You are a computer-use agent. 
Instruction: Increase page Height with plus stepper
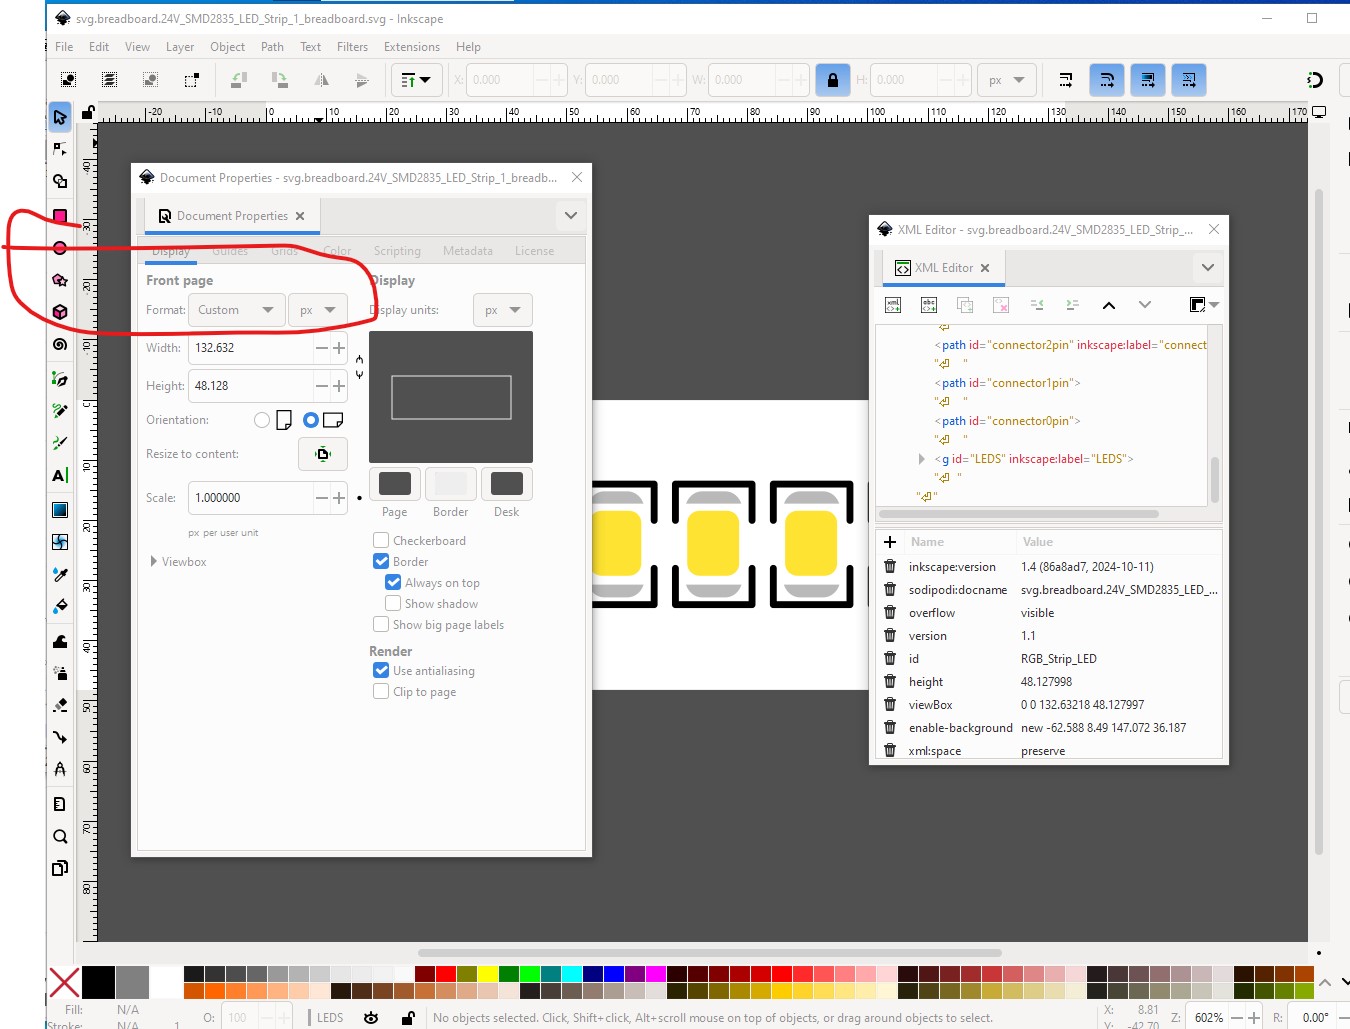[339, 386]
